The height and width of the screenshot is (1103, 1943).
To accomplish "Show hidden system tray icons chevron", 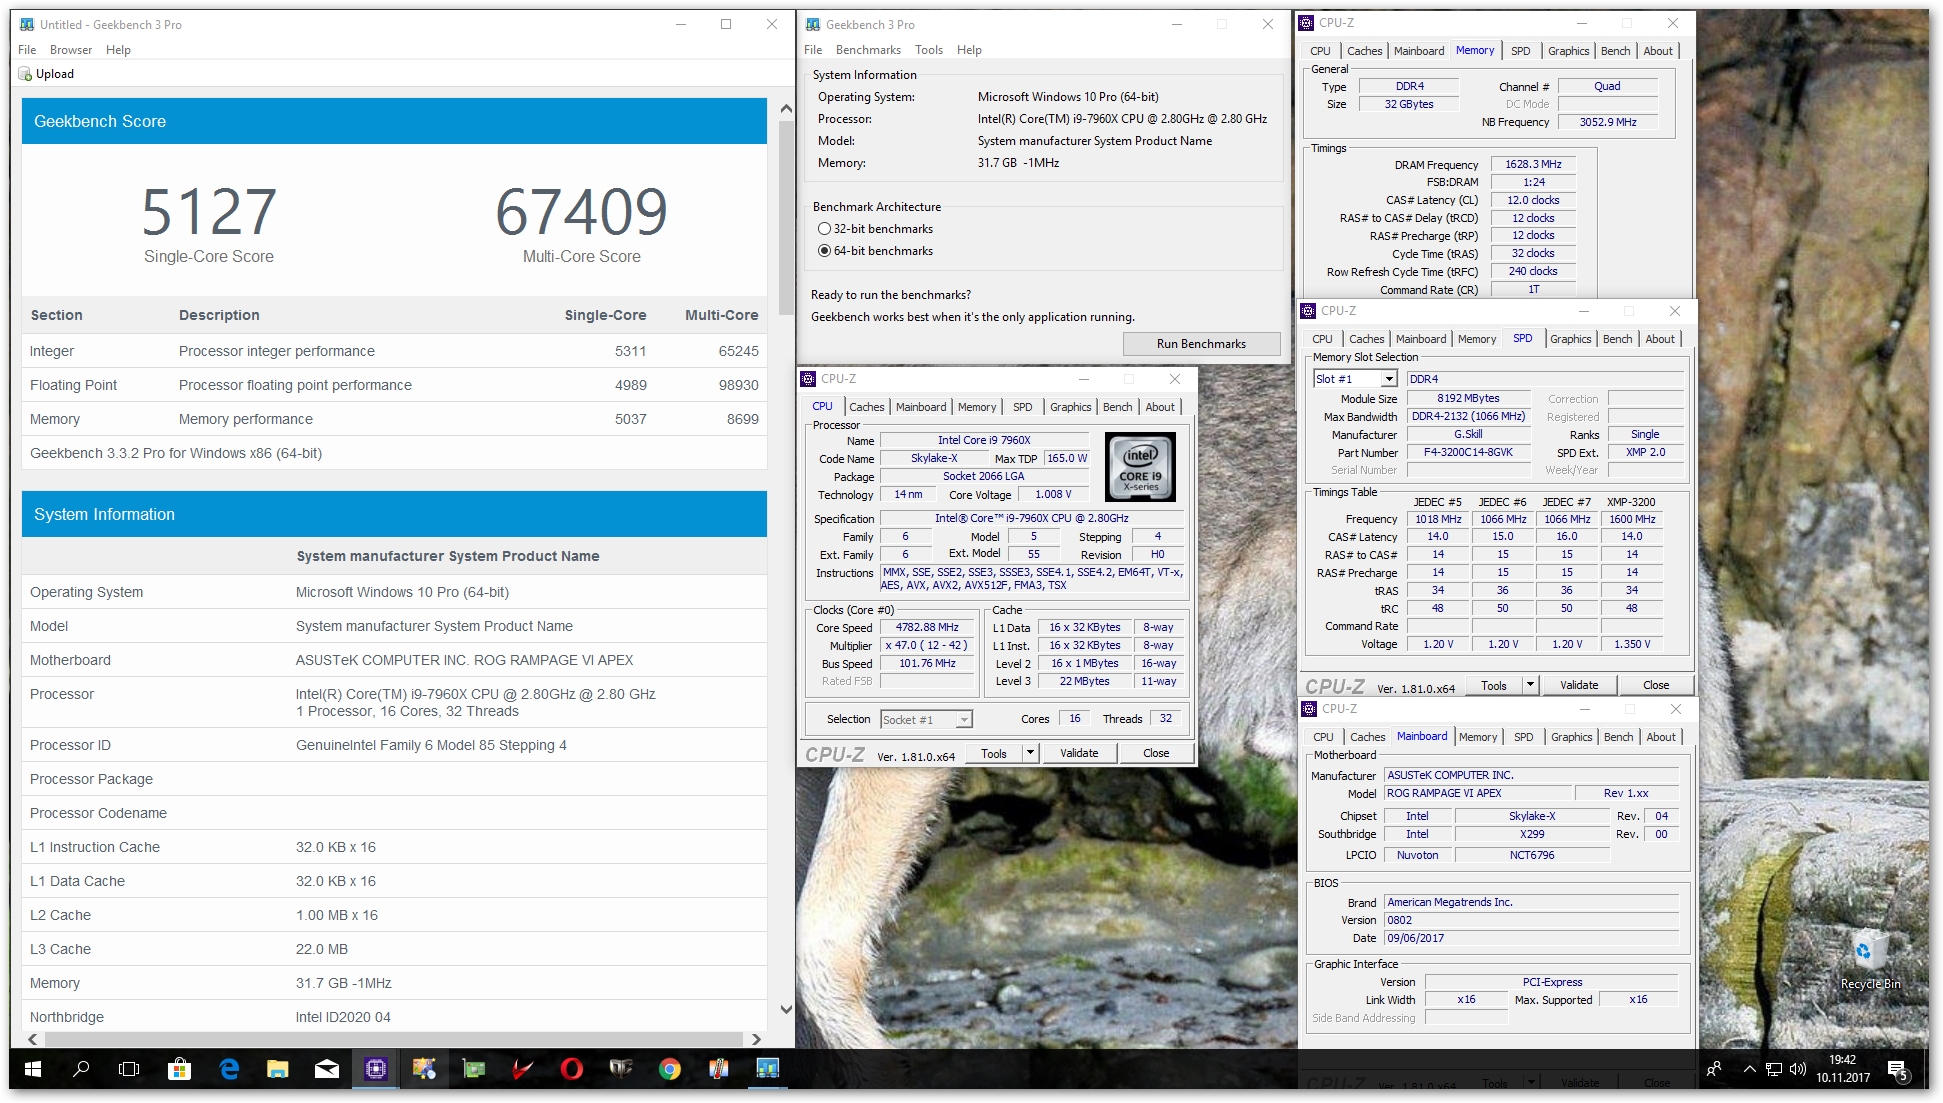I will click(x=1749, y=1069).
